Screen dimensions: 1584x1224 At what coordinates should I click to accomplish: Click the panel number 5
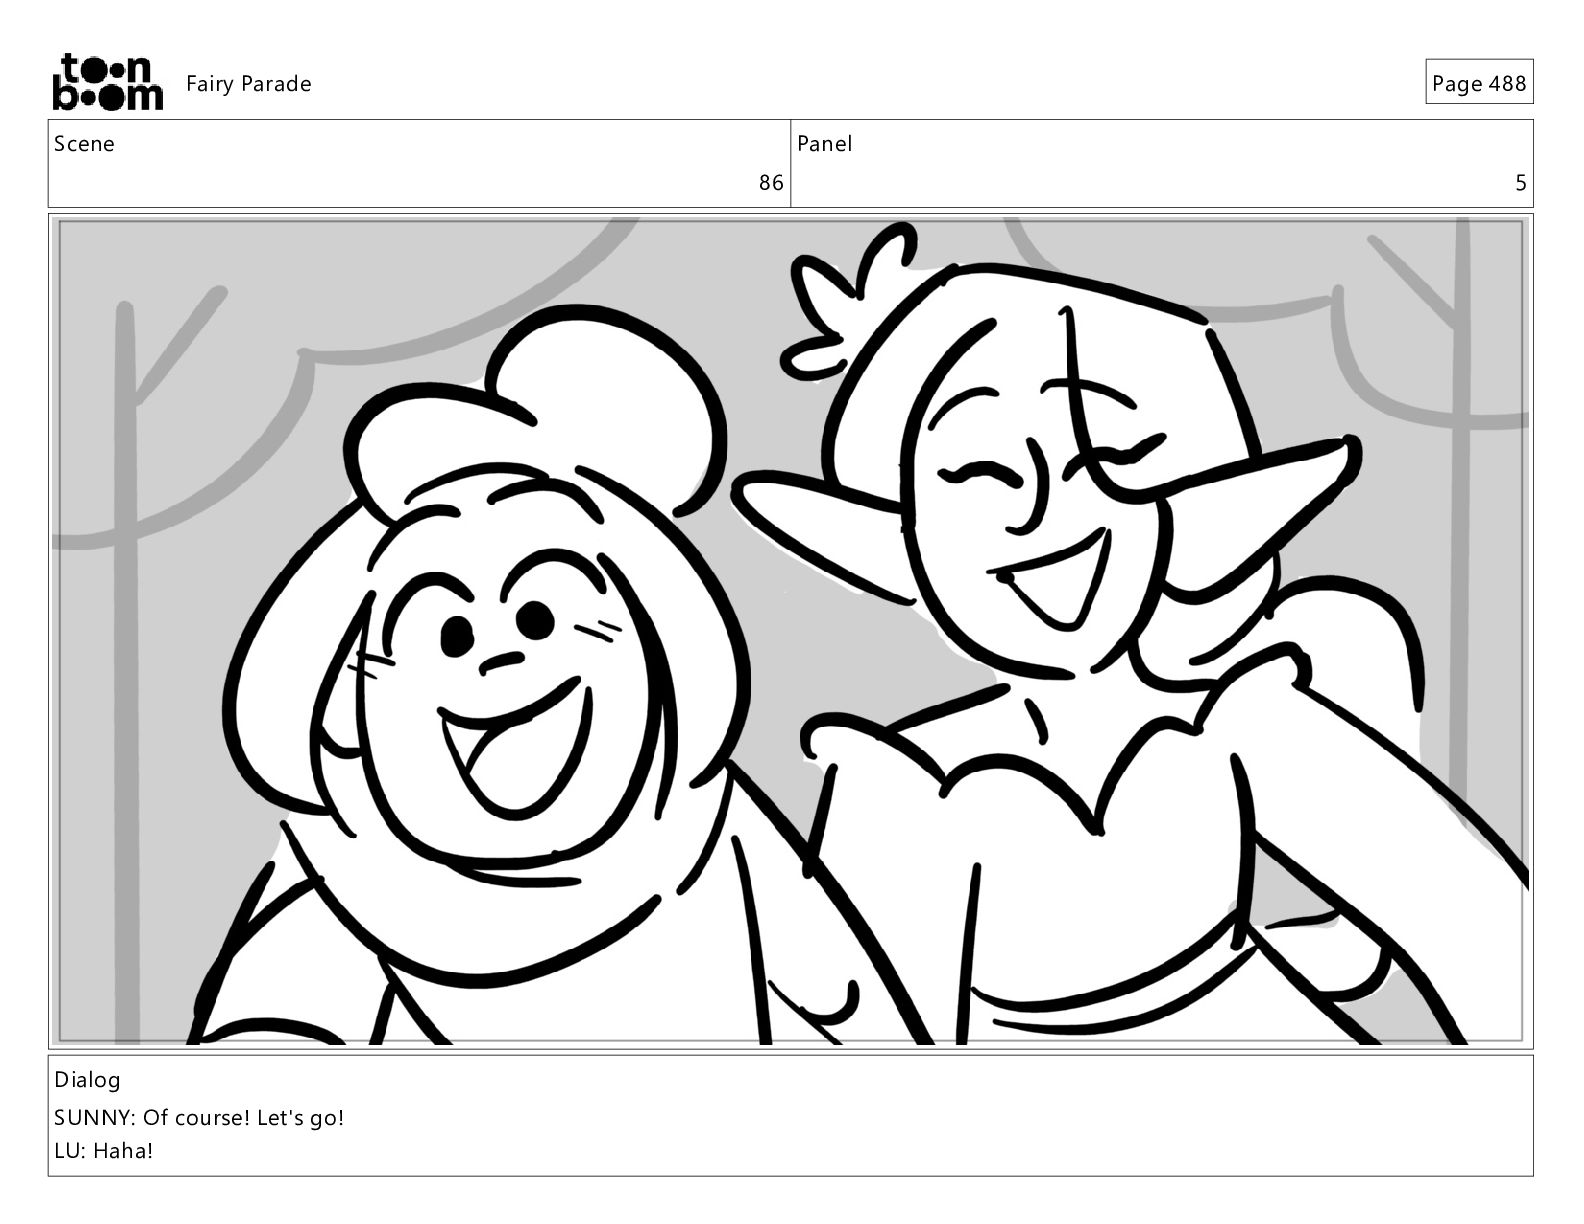pyautogui.click(x=1521, y=183)
